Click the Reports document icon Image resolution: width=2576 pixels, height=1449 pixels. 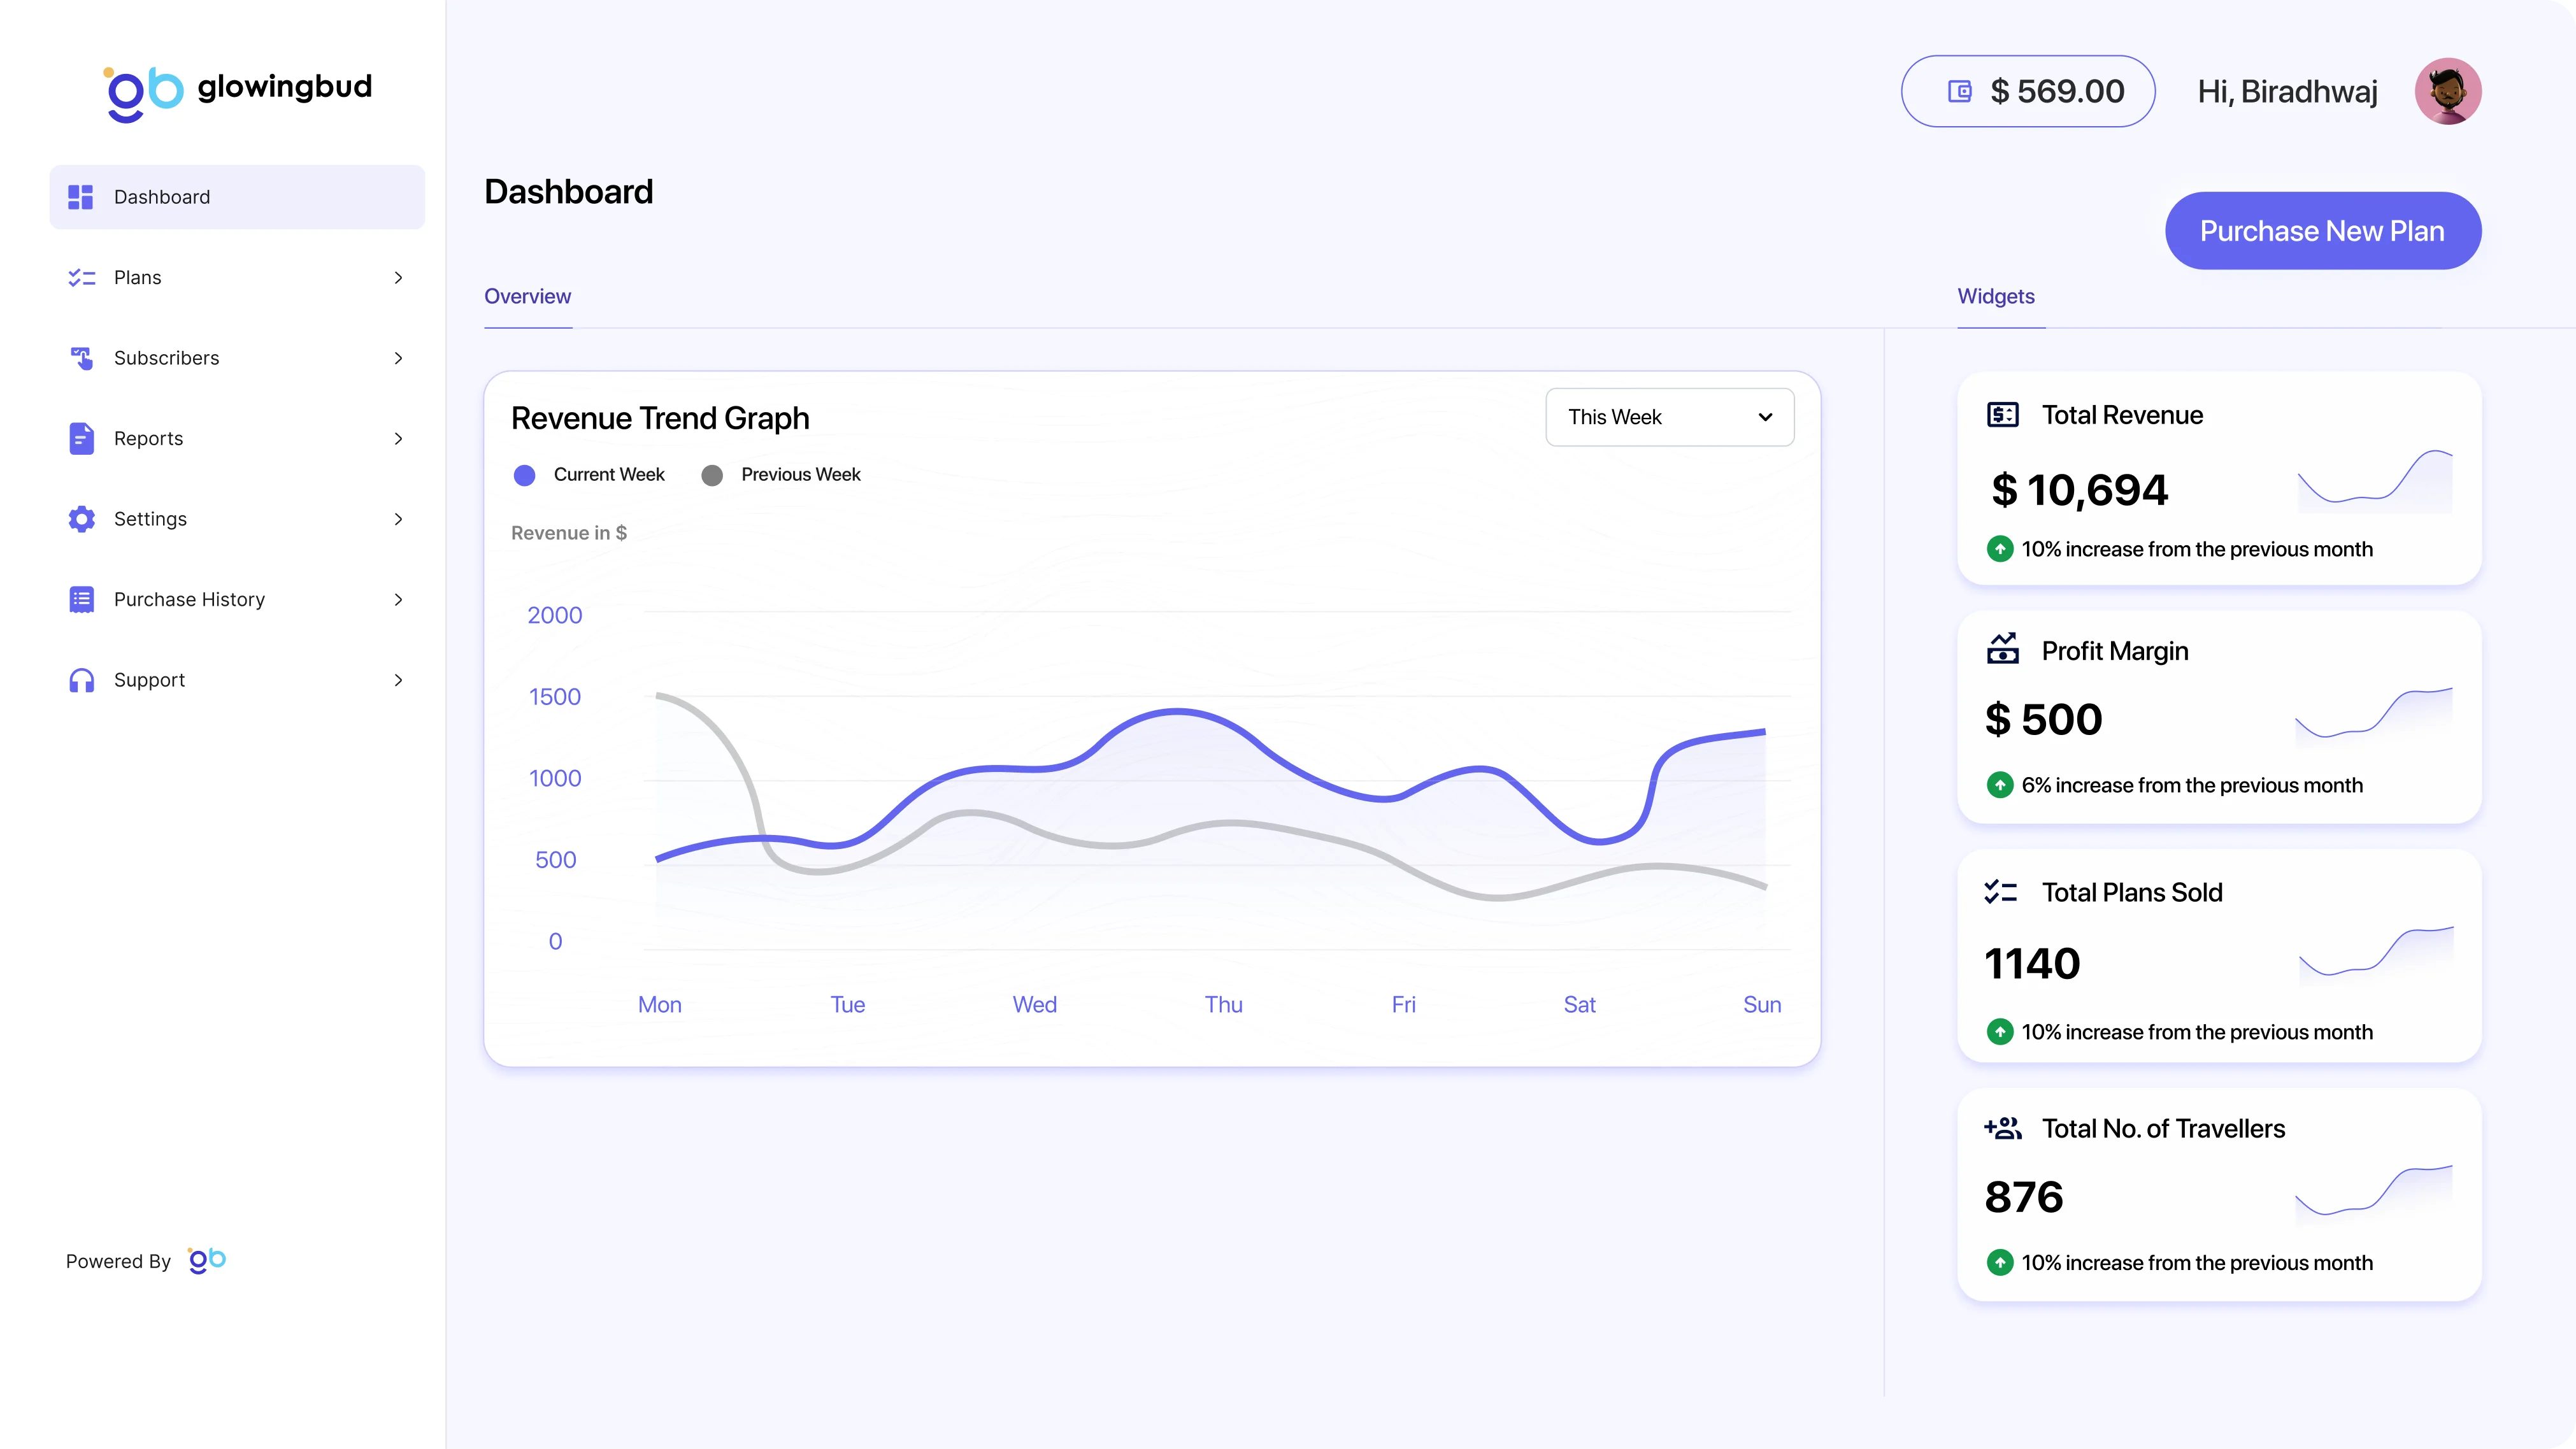pos(81,438)
